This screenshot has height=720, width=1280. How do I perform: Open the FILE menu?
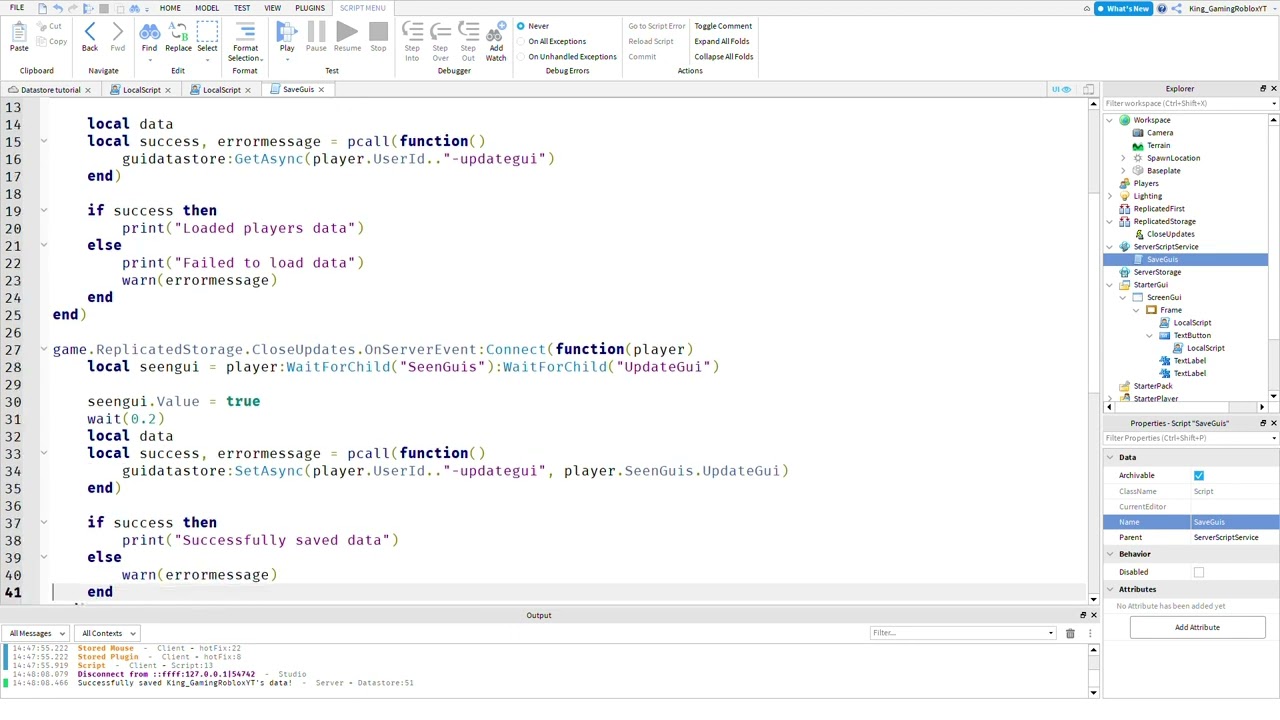pos(17,8)
